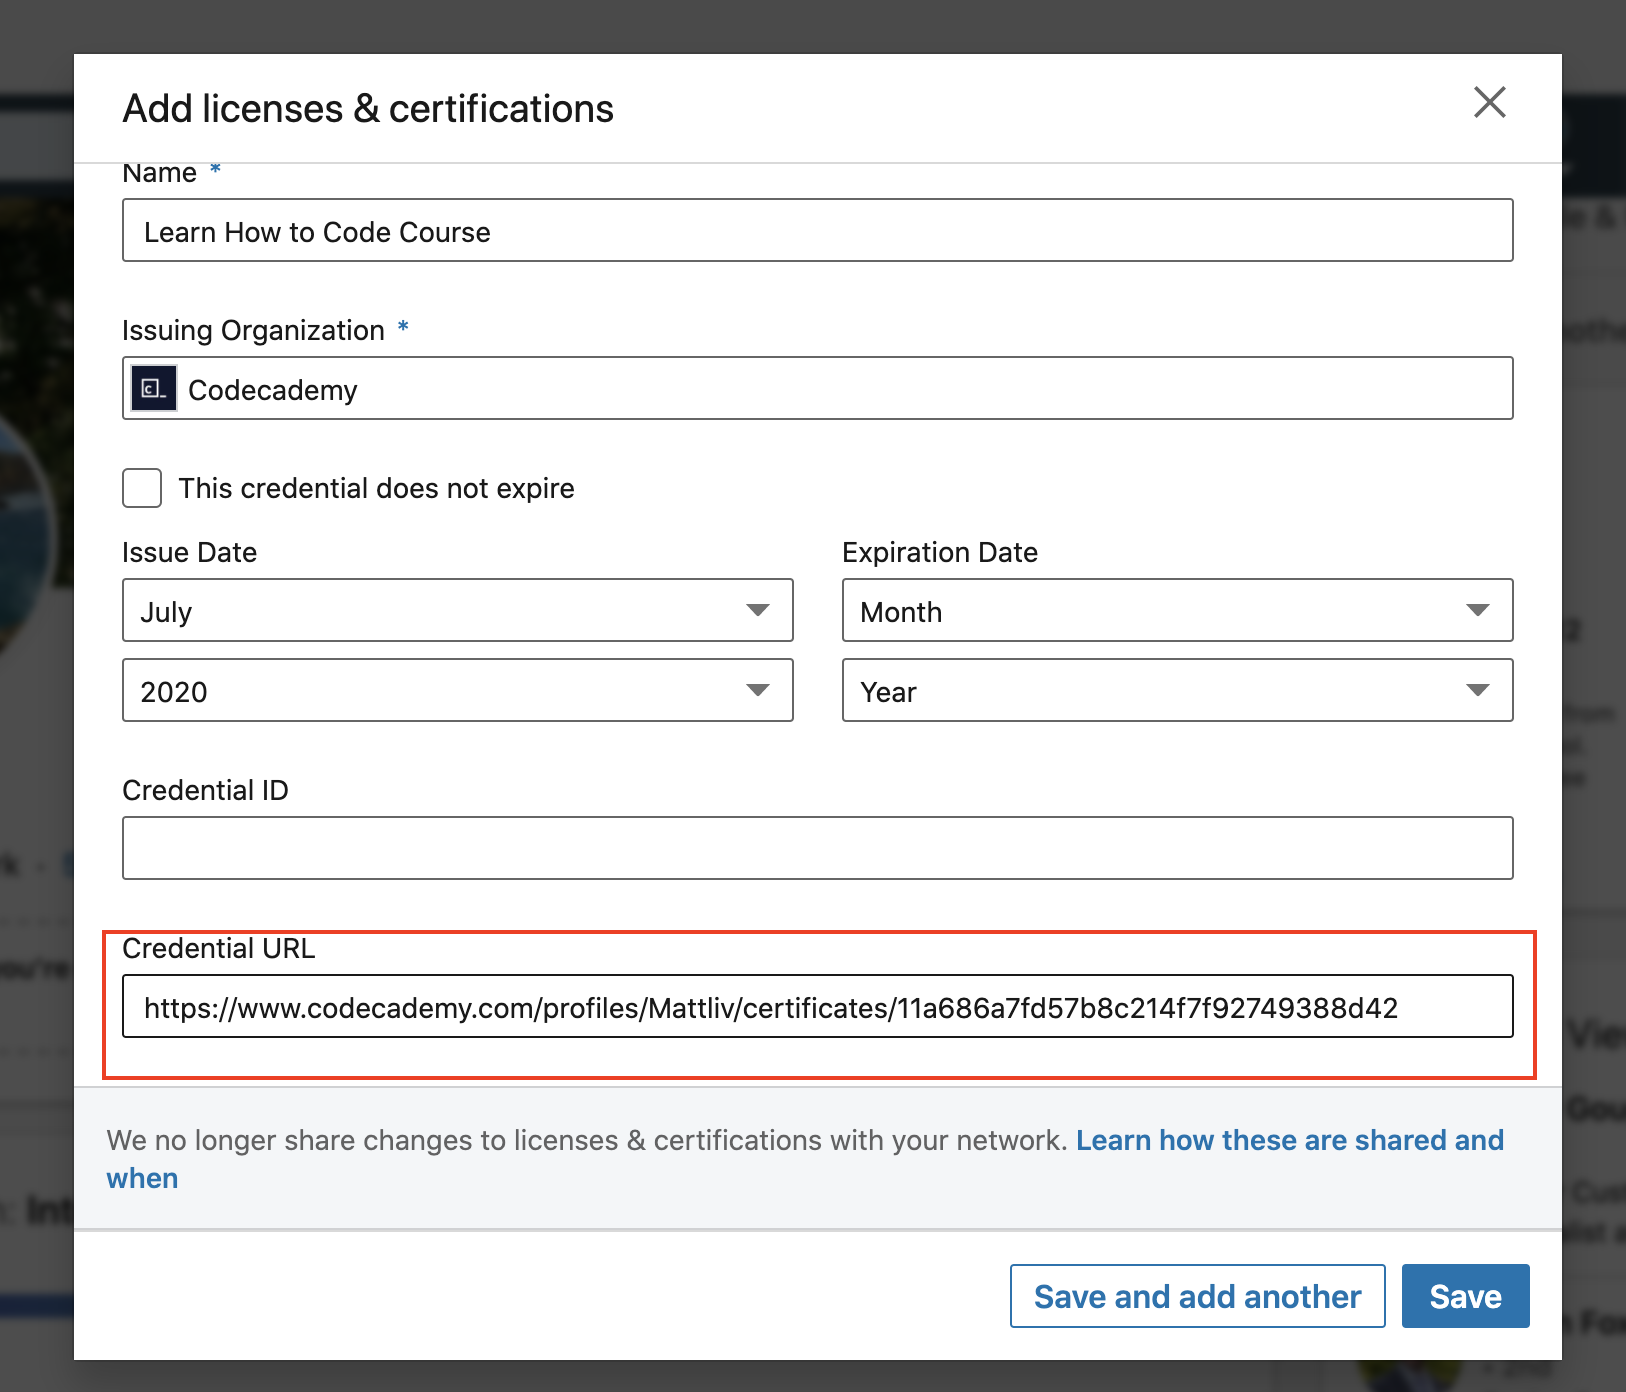This screenshot has height=1392, width=1626.
Task: Click the Codecademy logo icon
Action: pos(154,389)
